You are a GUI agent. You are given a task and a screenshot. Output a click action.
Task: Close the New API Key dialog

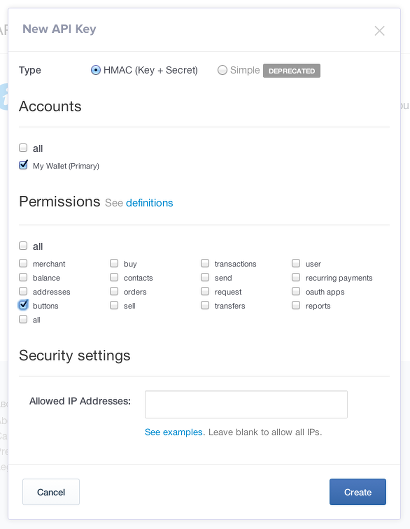(379, 31)
